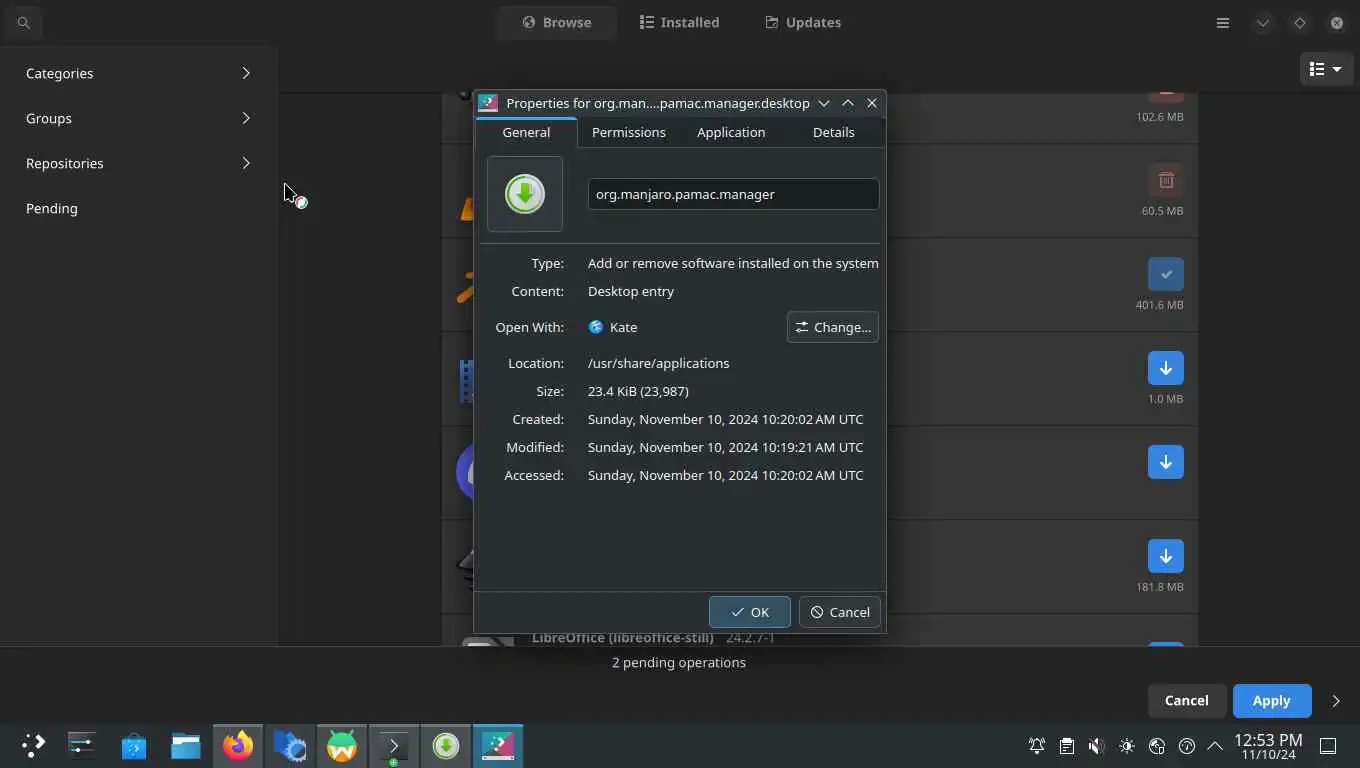The image size is (1360, 768).
Task: Switch to the Browse tab
Action: 557,22
